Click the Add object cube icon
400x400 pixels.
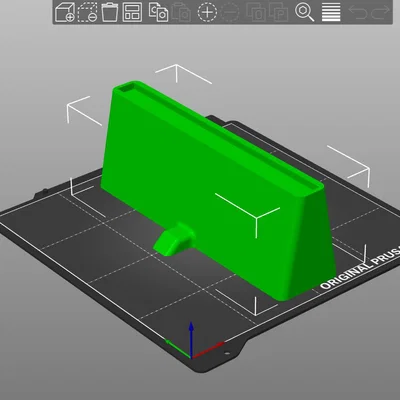(x=64, y=12)
